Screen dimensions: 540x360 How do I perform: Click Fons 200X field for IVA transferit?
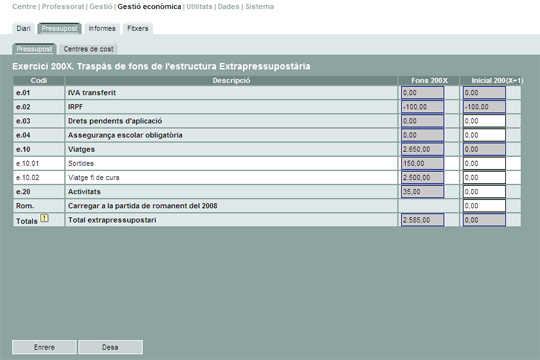coord(423,93)
